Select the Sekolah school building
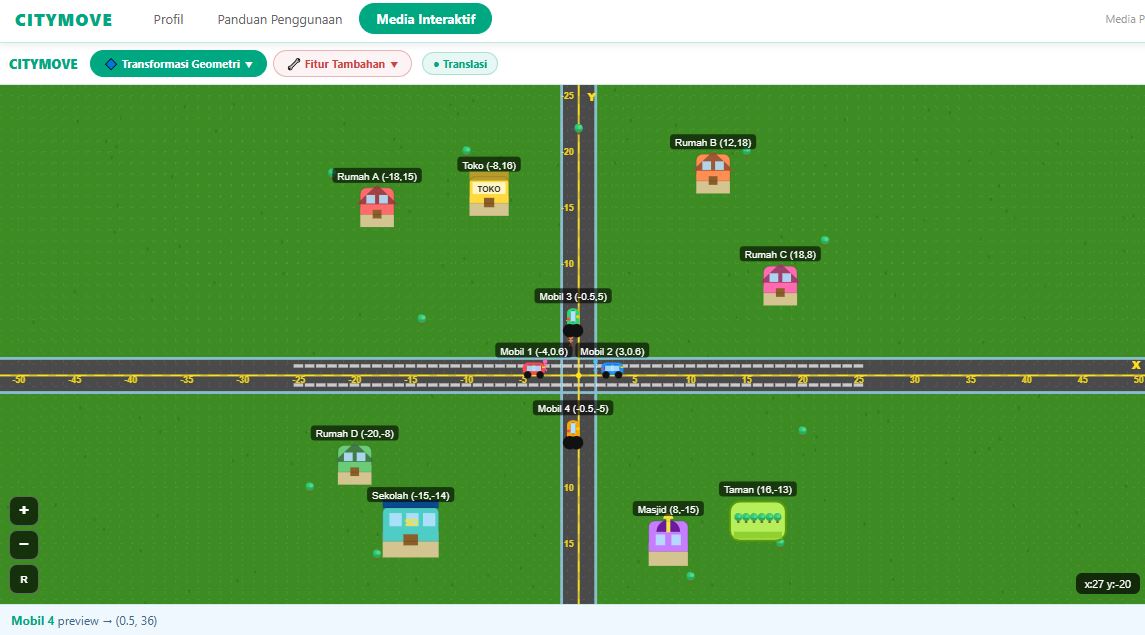Screen dimensions: 1145x635 click(x=410, y=530)
